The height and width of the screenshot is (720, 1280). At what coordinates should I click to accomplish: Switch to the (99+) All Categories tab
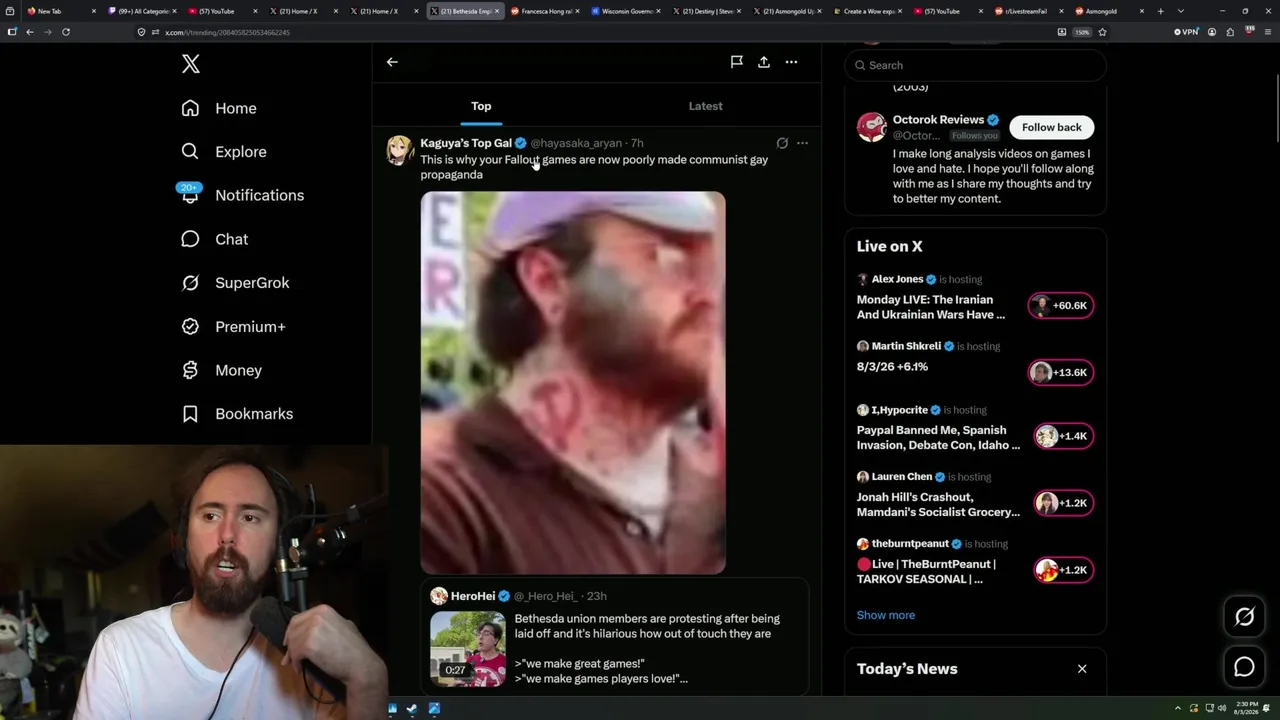click(144, 11)
